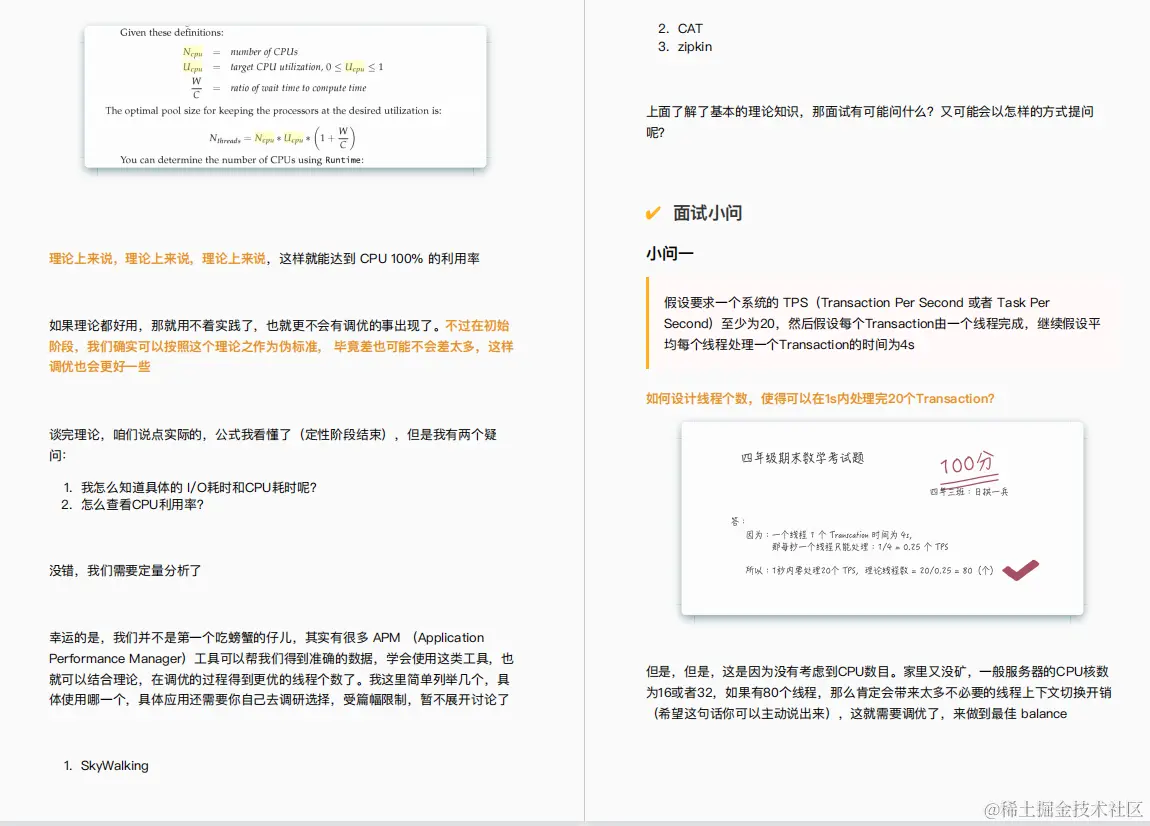Click the 稀土掘金技术社区 watermark logo
This screenshot has height=826, width=1150.
pos(1064,808)
